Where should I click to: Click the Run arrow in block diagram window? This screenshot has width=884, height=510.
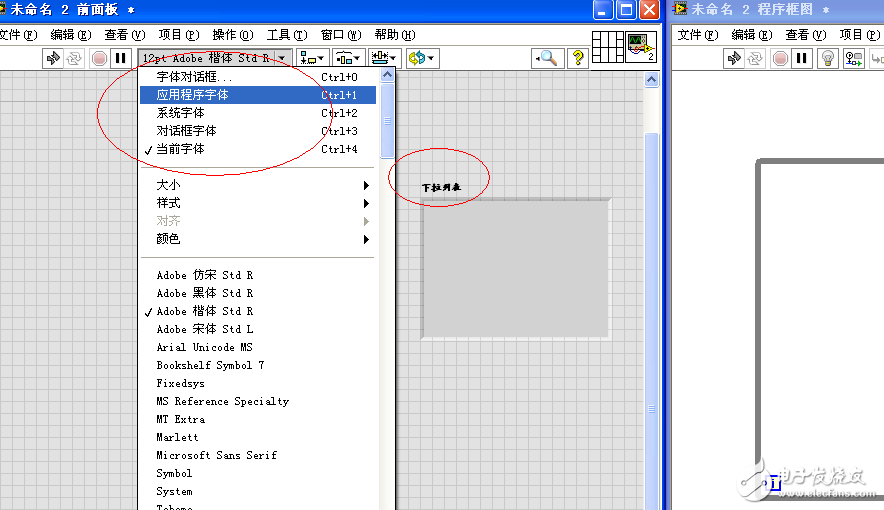pos(734,58)
